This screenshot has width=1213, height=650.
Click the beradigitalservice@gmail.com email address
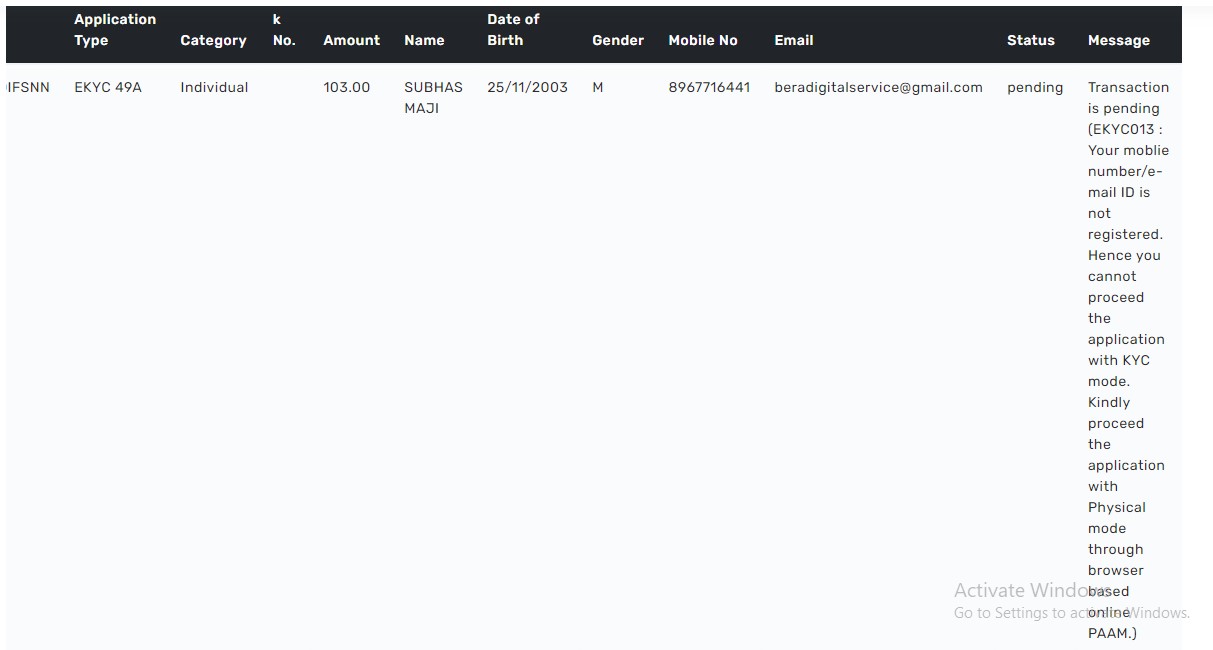point(878,87)
